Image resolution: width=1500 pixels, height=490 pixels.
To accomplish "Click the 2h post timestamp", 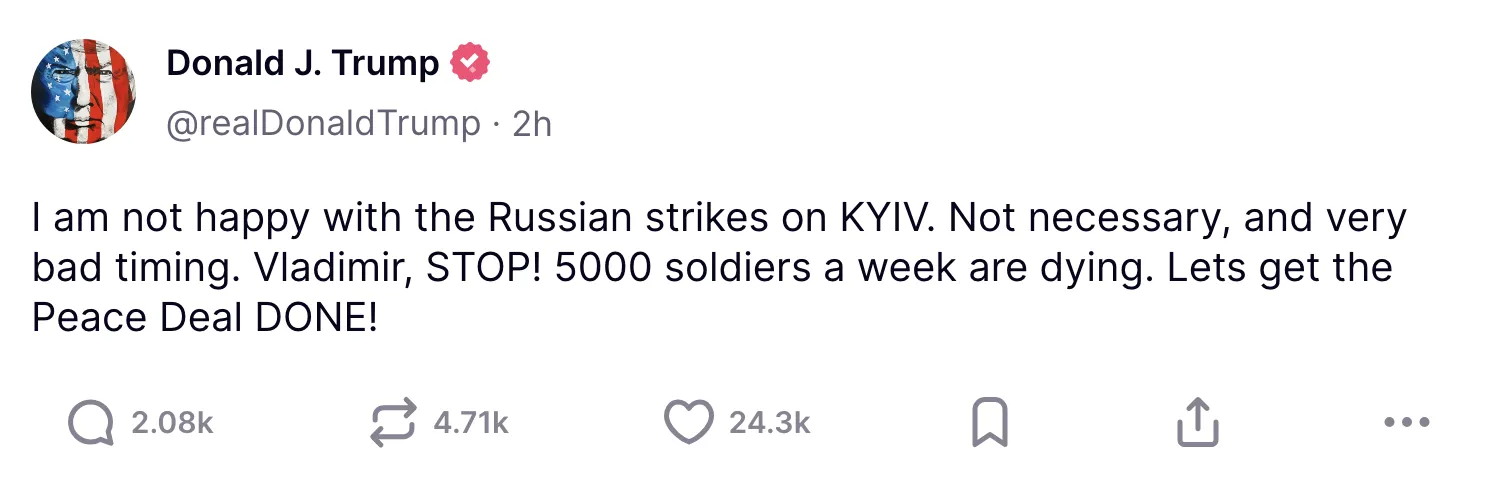I will coord(531,123).
